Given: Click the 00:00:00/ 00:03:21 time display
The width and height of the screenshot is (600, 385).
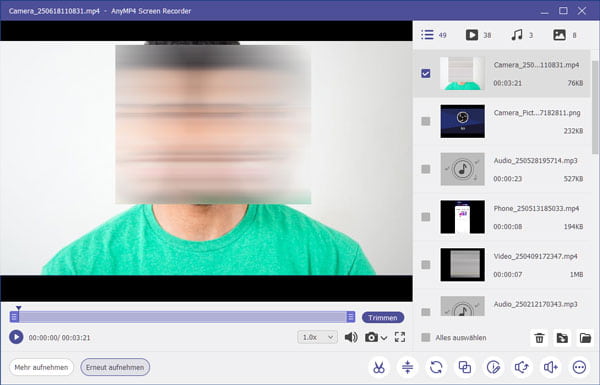Looking at the screenshot, I should pos(59,338).
